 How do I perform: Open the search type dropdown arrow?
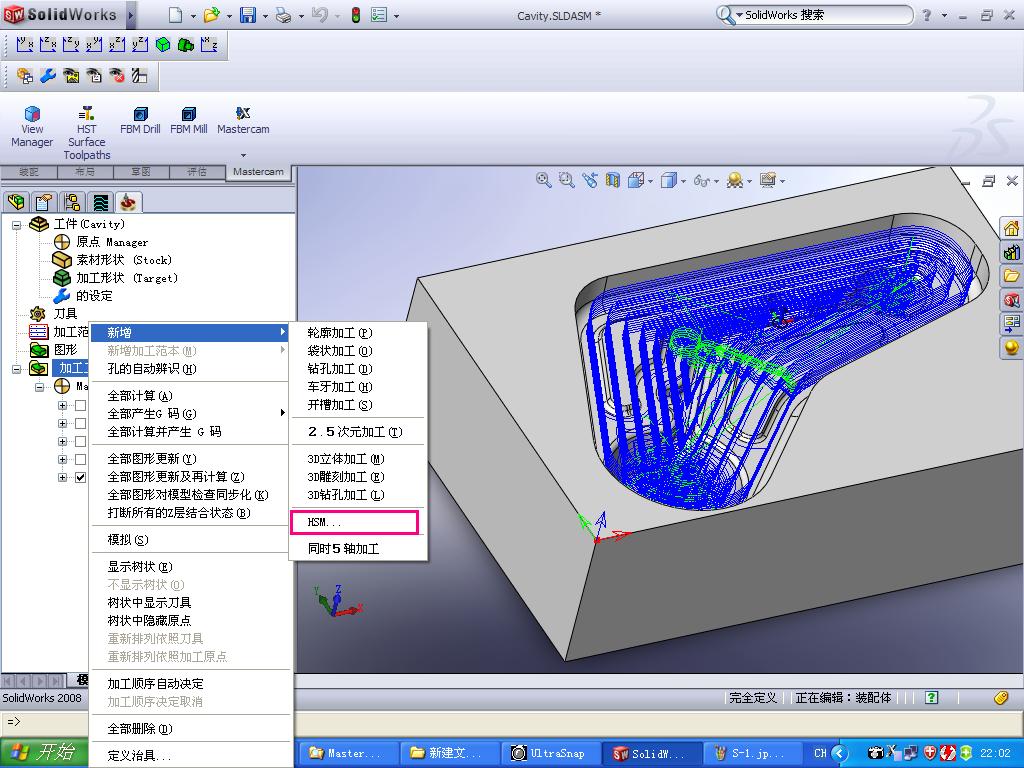[x=739, y=15]
